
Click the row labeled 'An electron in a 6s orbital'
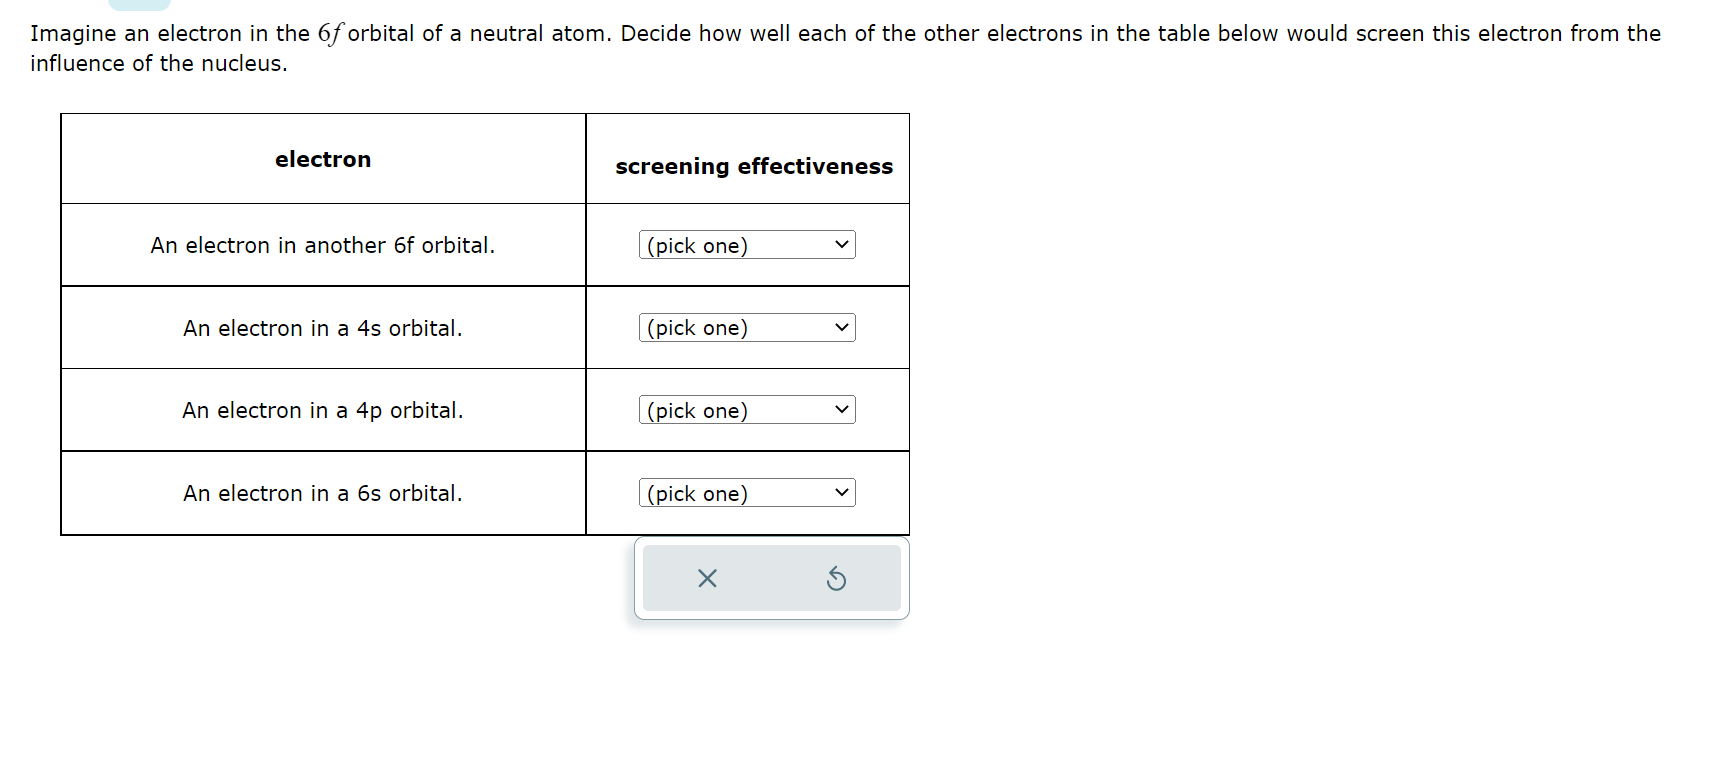tap(322, 492)
